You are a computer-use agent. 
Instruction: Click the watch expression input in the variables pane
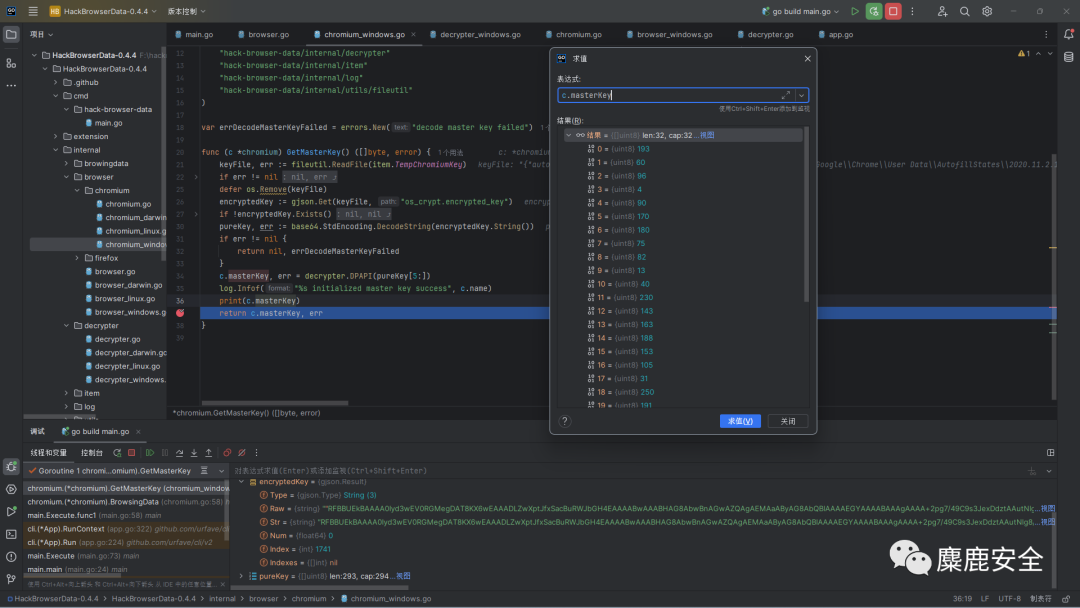[x=627, y=471]
